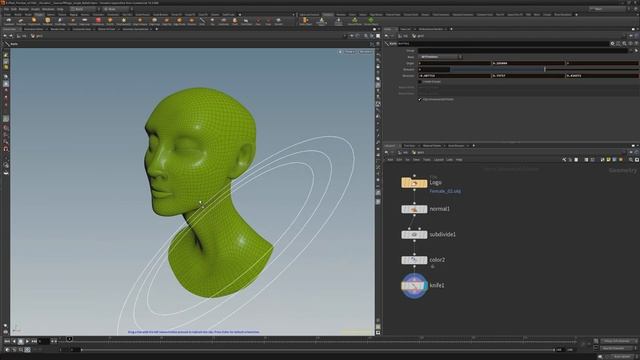Switch to the Performance Monitor tab
This screenshot has width=640, height=360.
431,29
